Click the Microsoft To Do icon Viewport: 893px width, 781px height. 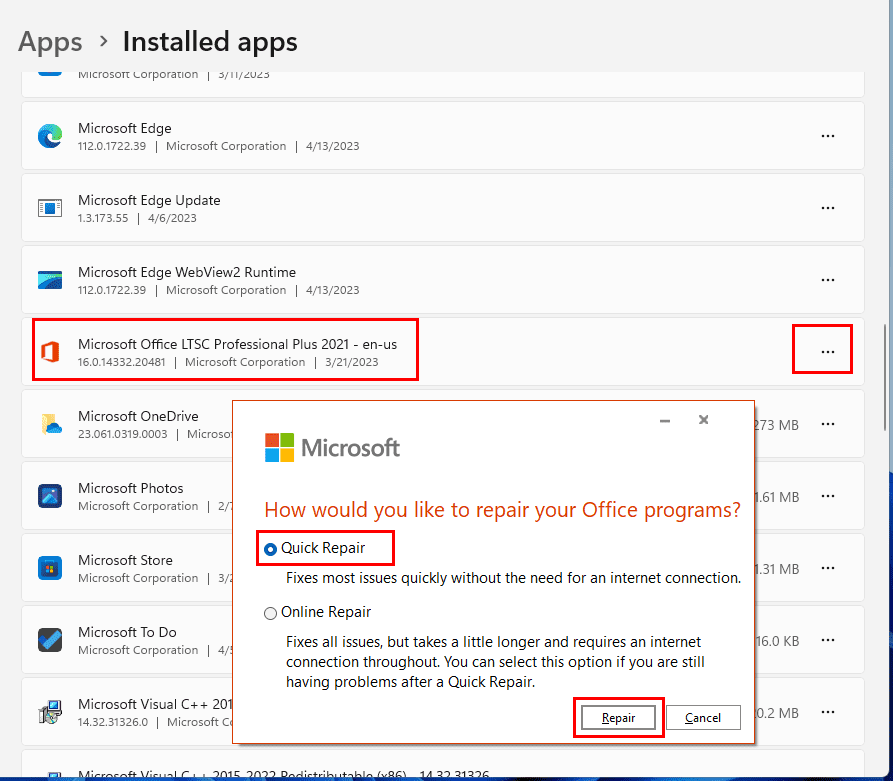coord(50,640)
